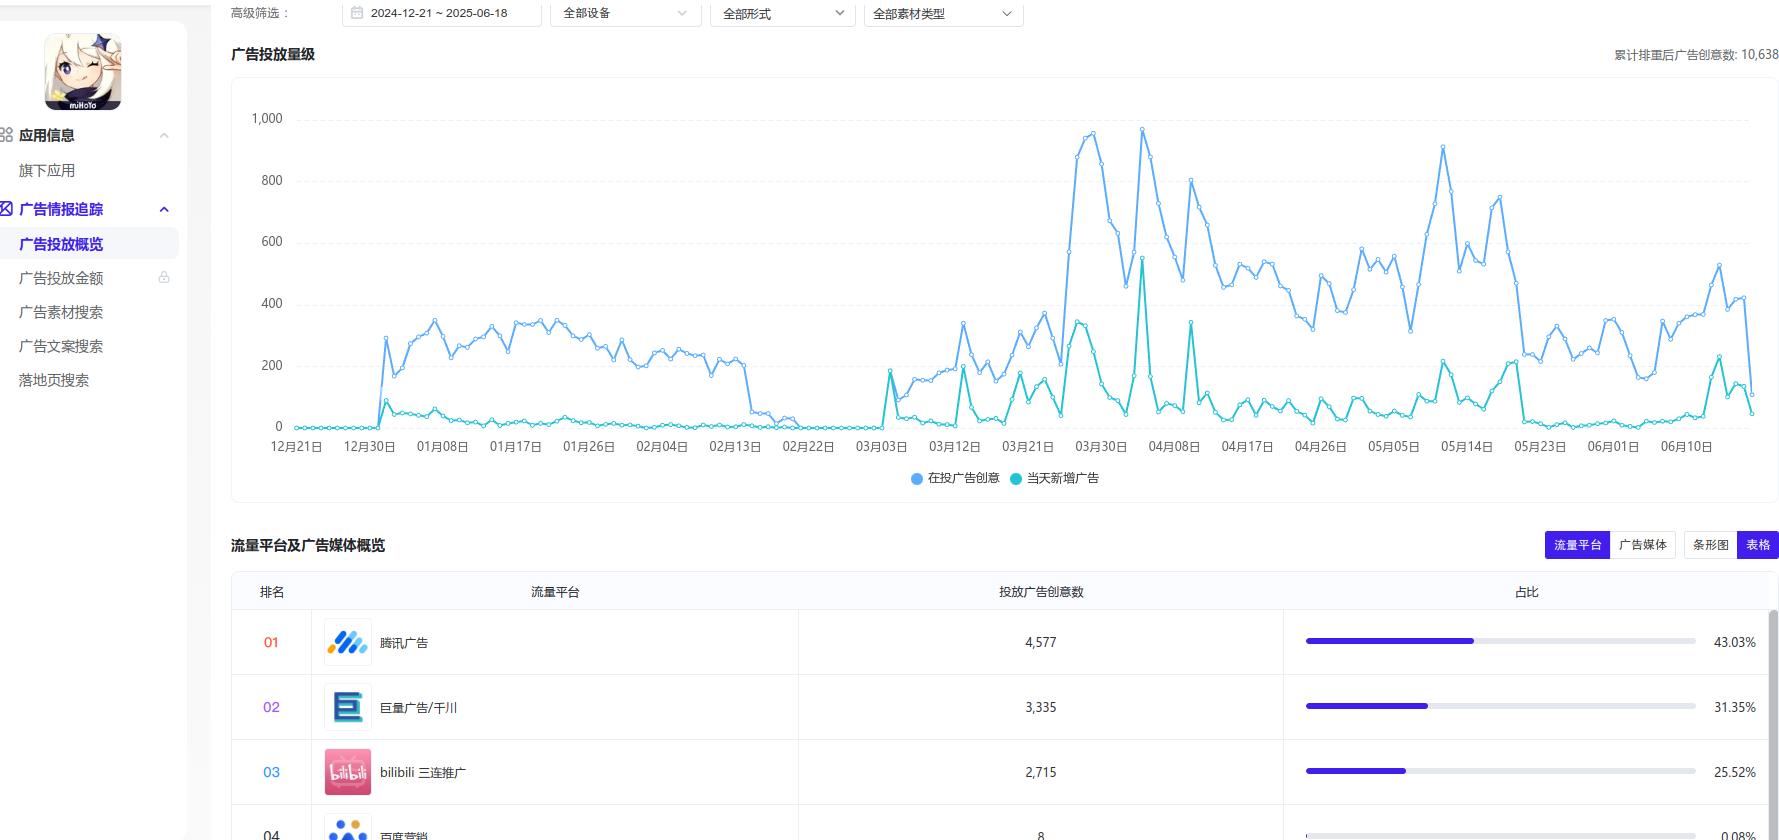Click the 百度营销 platform logo
The width and height of the screenshot is (1779, 840).
tap(347, 829)
